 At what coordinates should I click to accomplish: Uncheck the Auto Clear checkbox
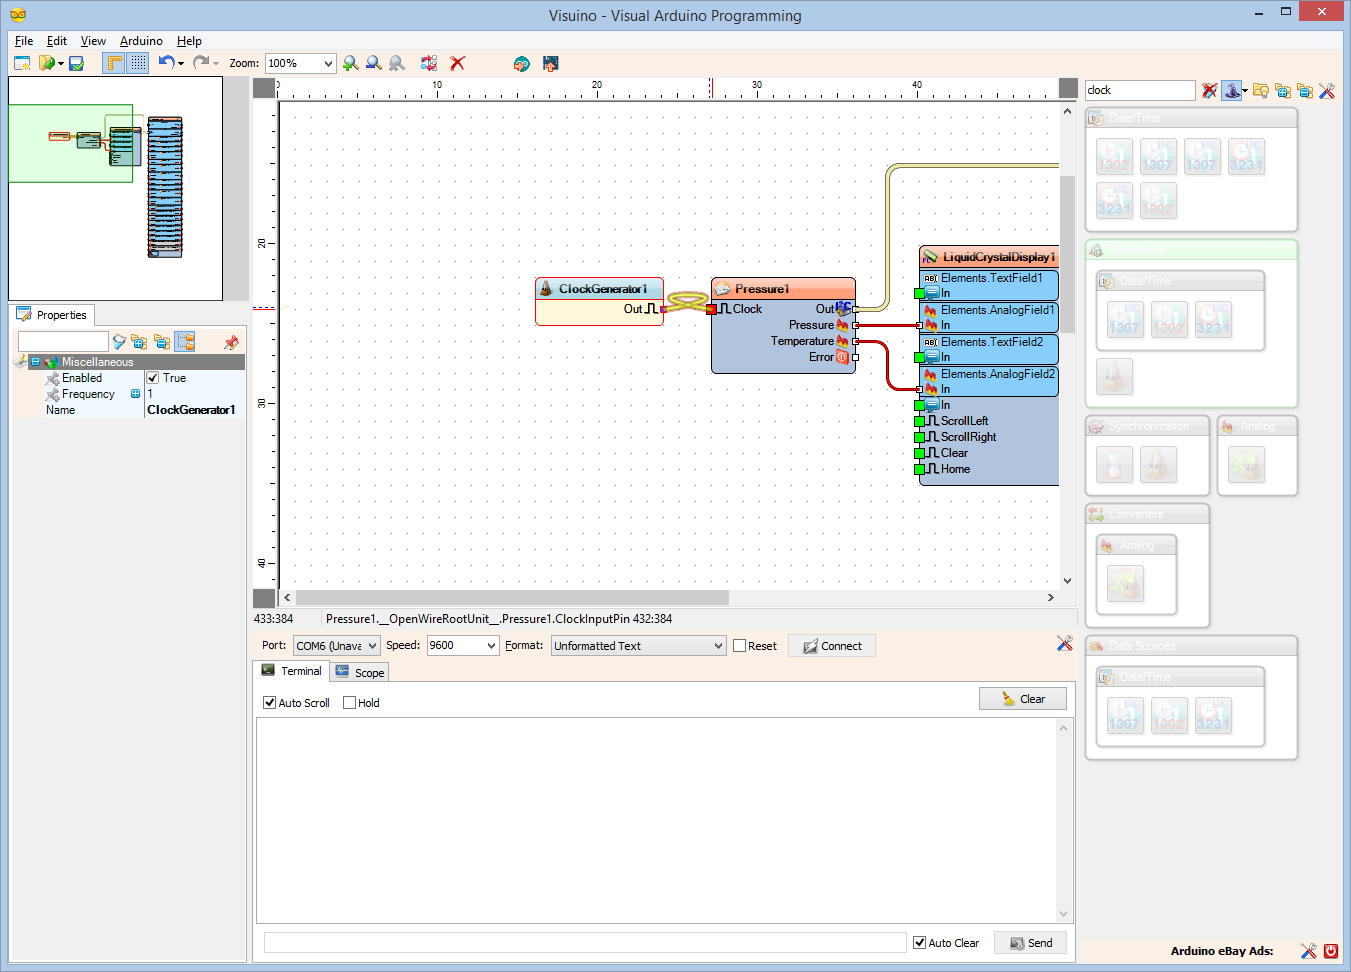coord(919,943)
